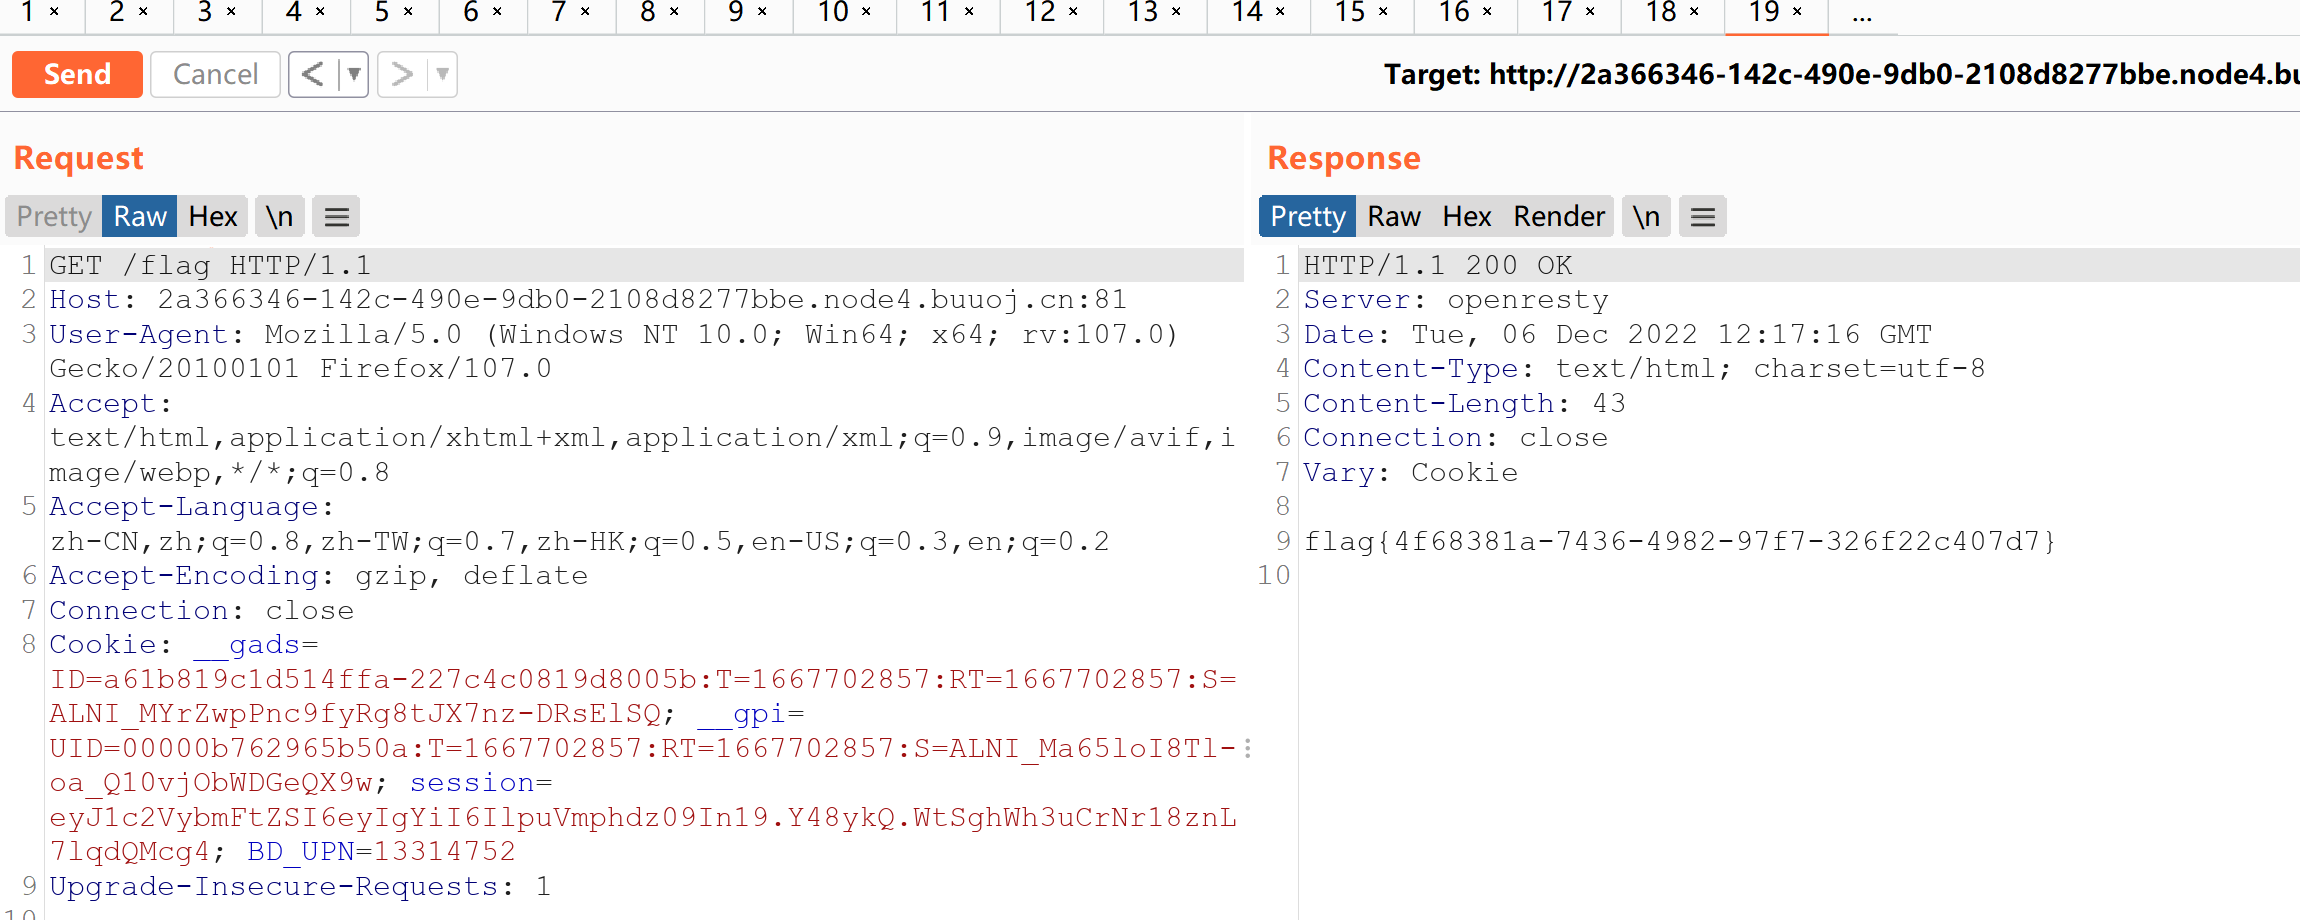Open the Request options hamburger menu

pos(337,216)
